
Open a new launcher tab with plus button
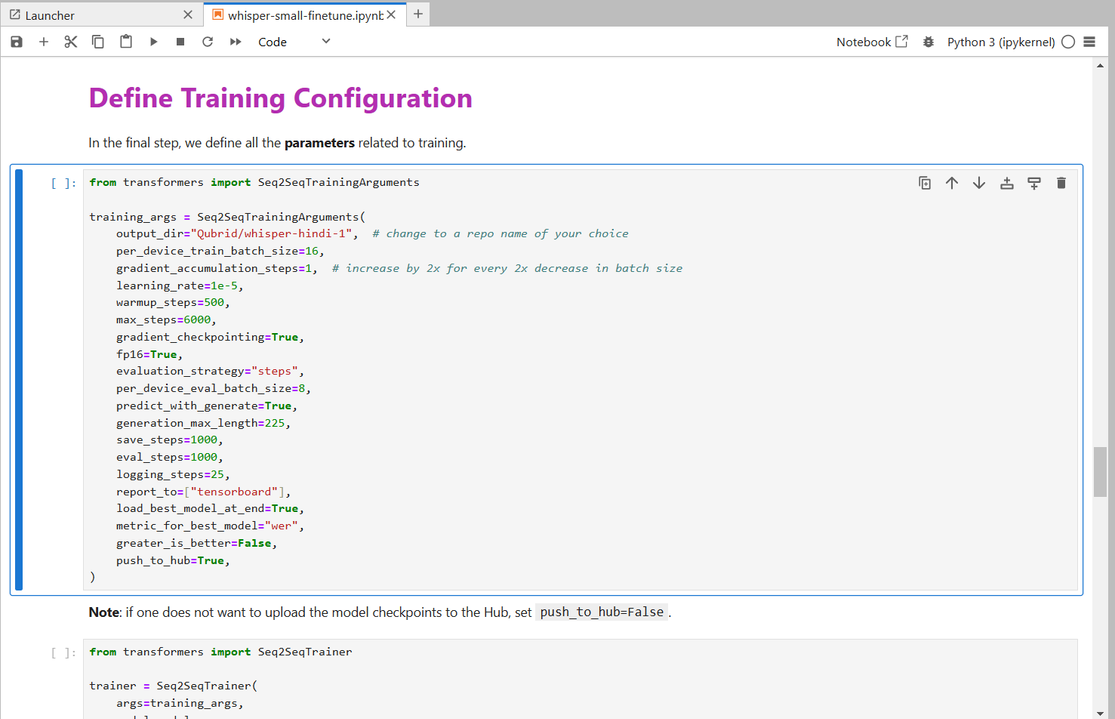[x=418, y=14]
